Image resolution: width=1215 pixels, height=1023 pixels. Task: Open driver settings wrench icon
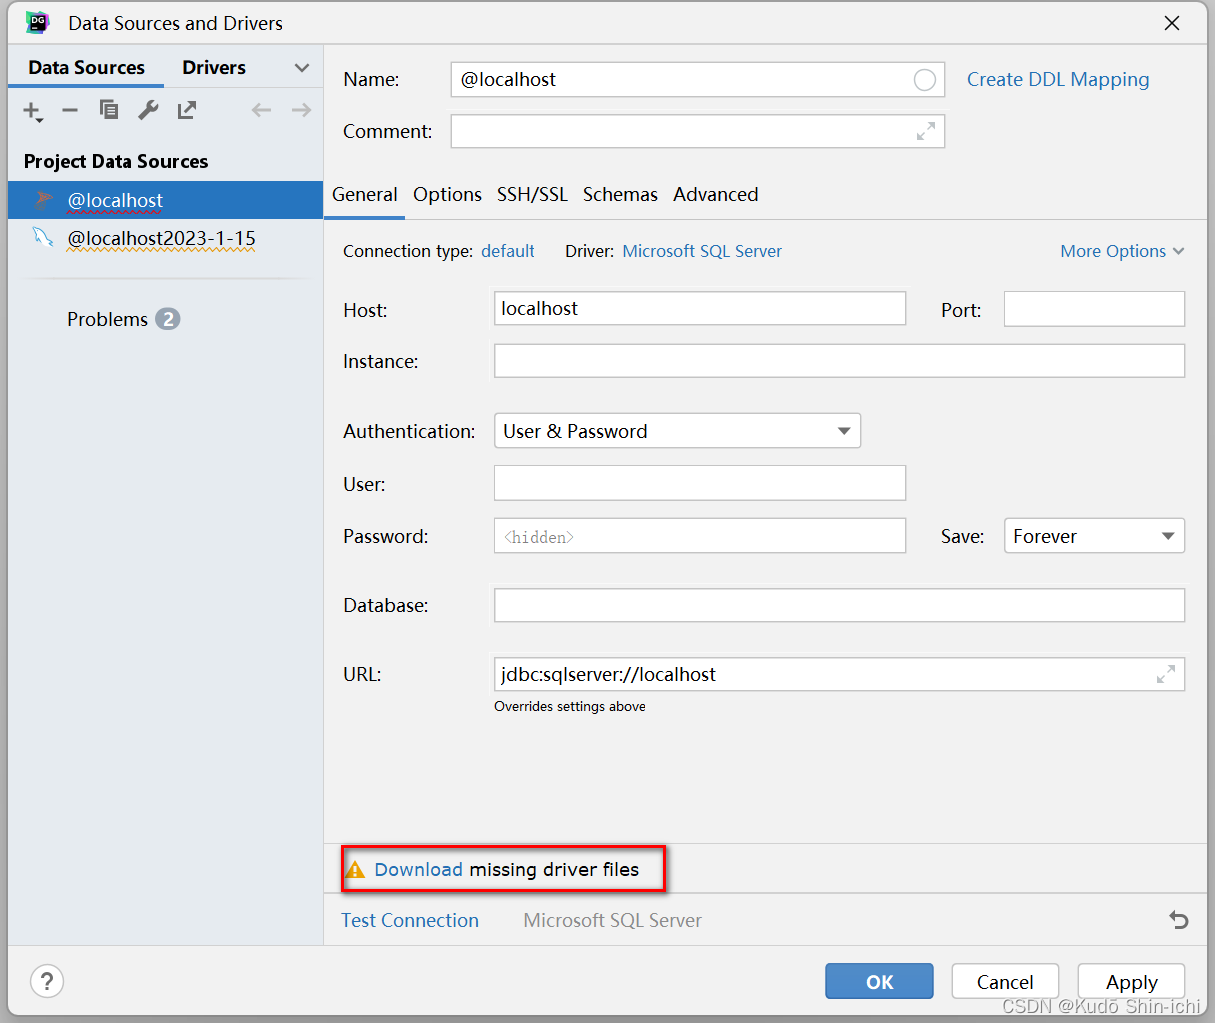tap(148, 110)
